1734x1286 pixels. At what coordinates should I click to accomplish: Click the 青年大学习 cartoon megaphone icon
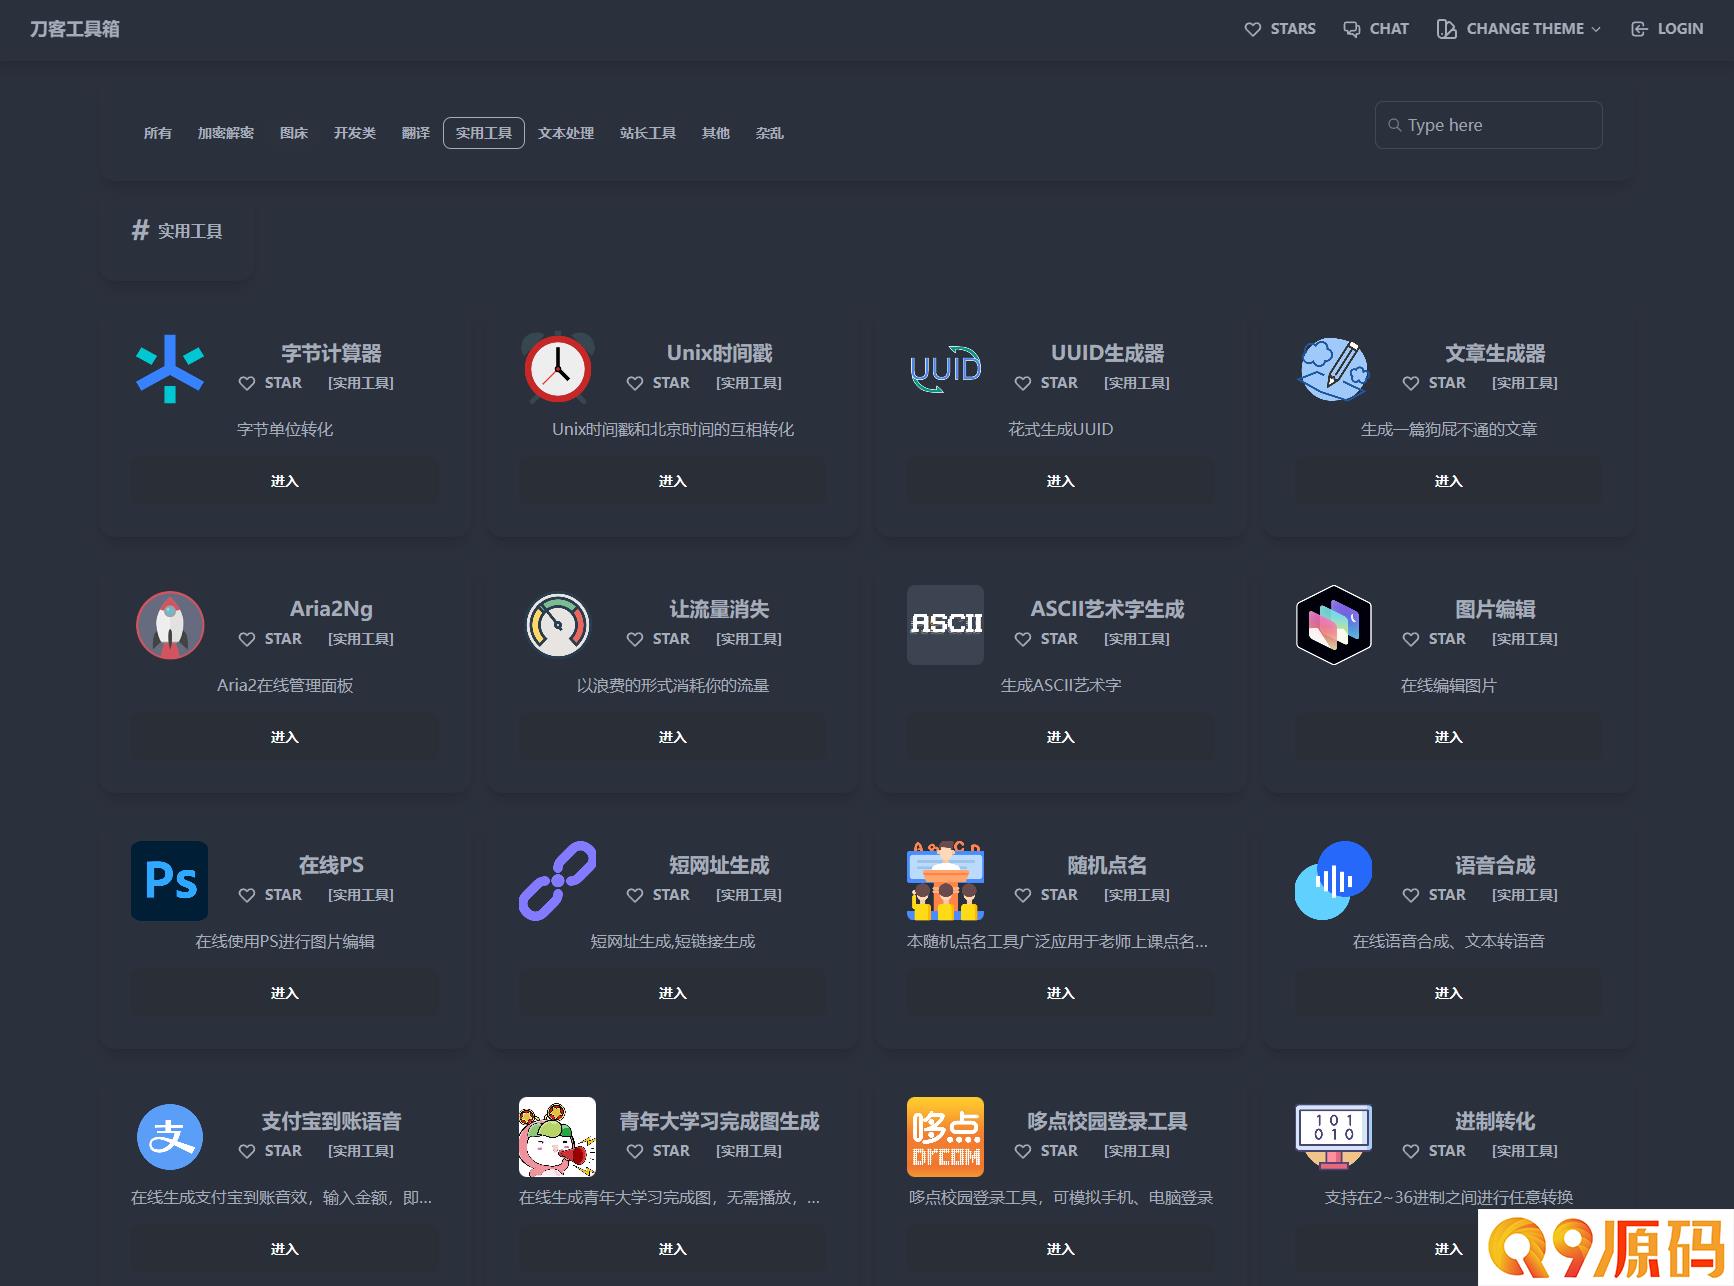pyautogui.click(x=558, y=1137)
